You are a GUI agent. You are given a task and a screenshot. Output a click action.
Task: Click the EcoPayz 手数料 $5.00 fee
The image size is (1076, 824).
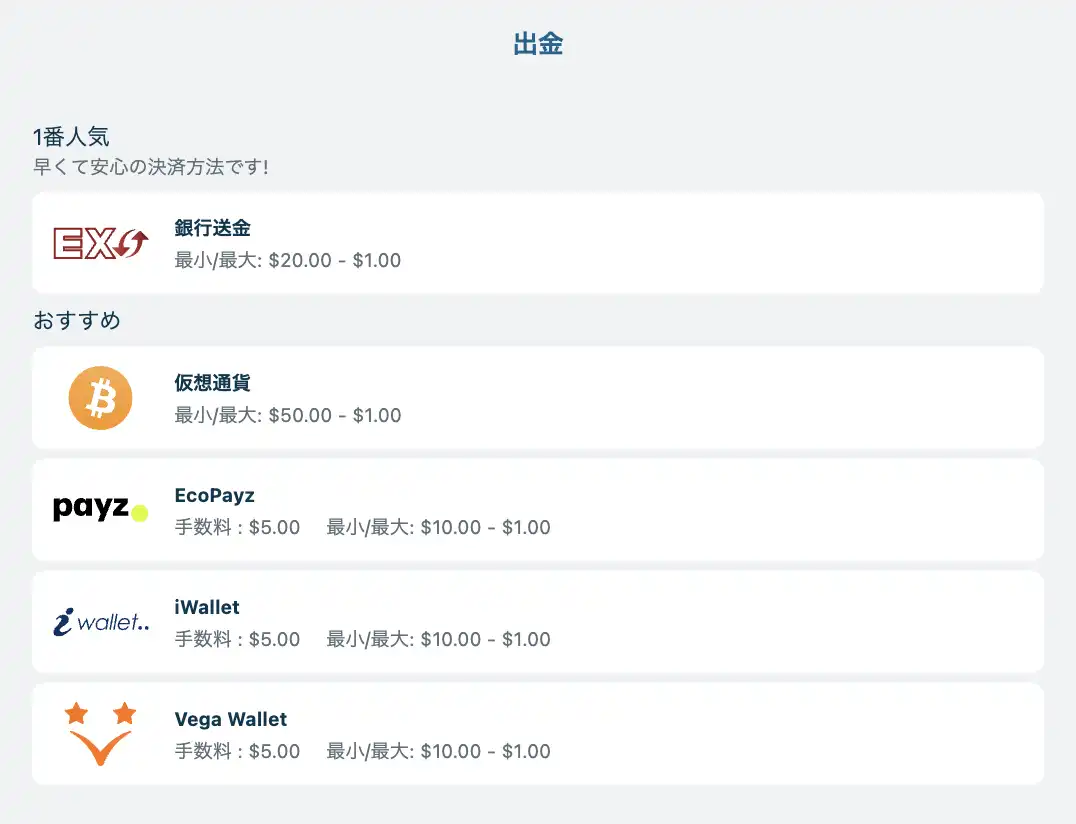pos(237,527)
